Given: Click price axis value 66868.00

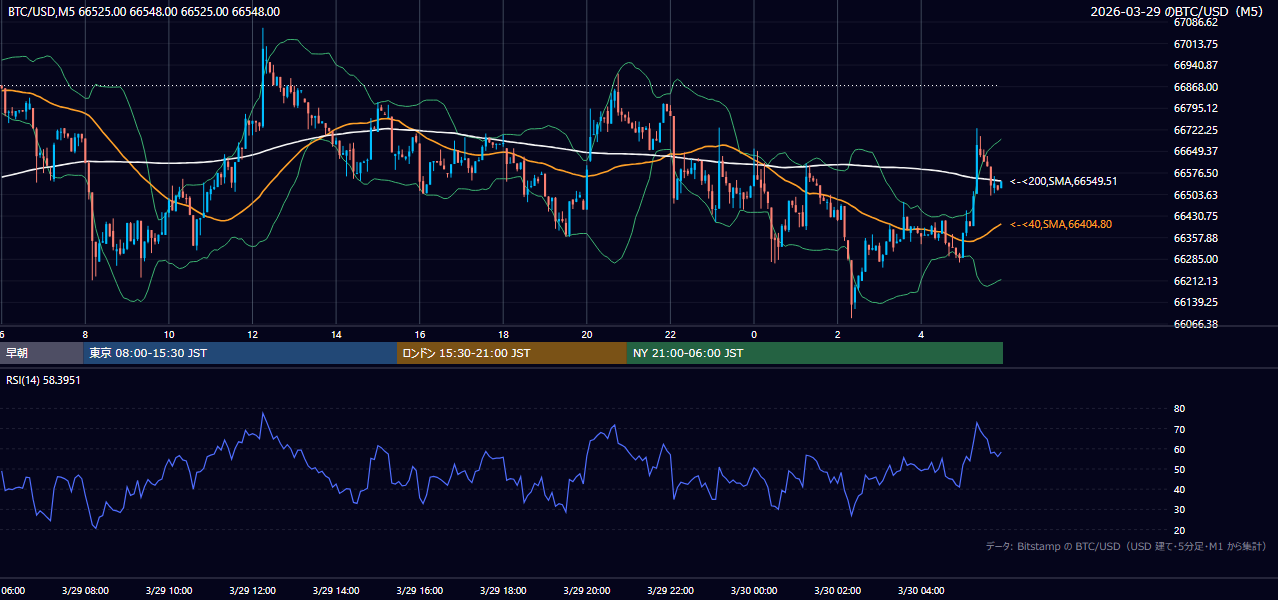Looking at the screenshot, I should [1196, 87].
